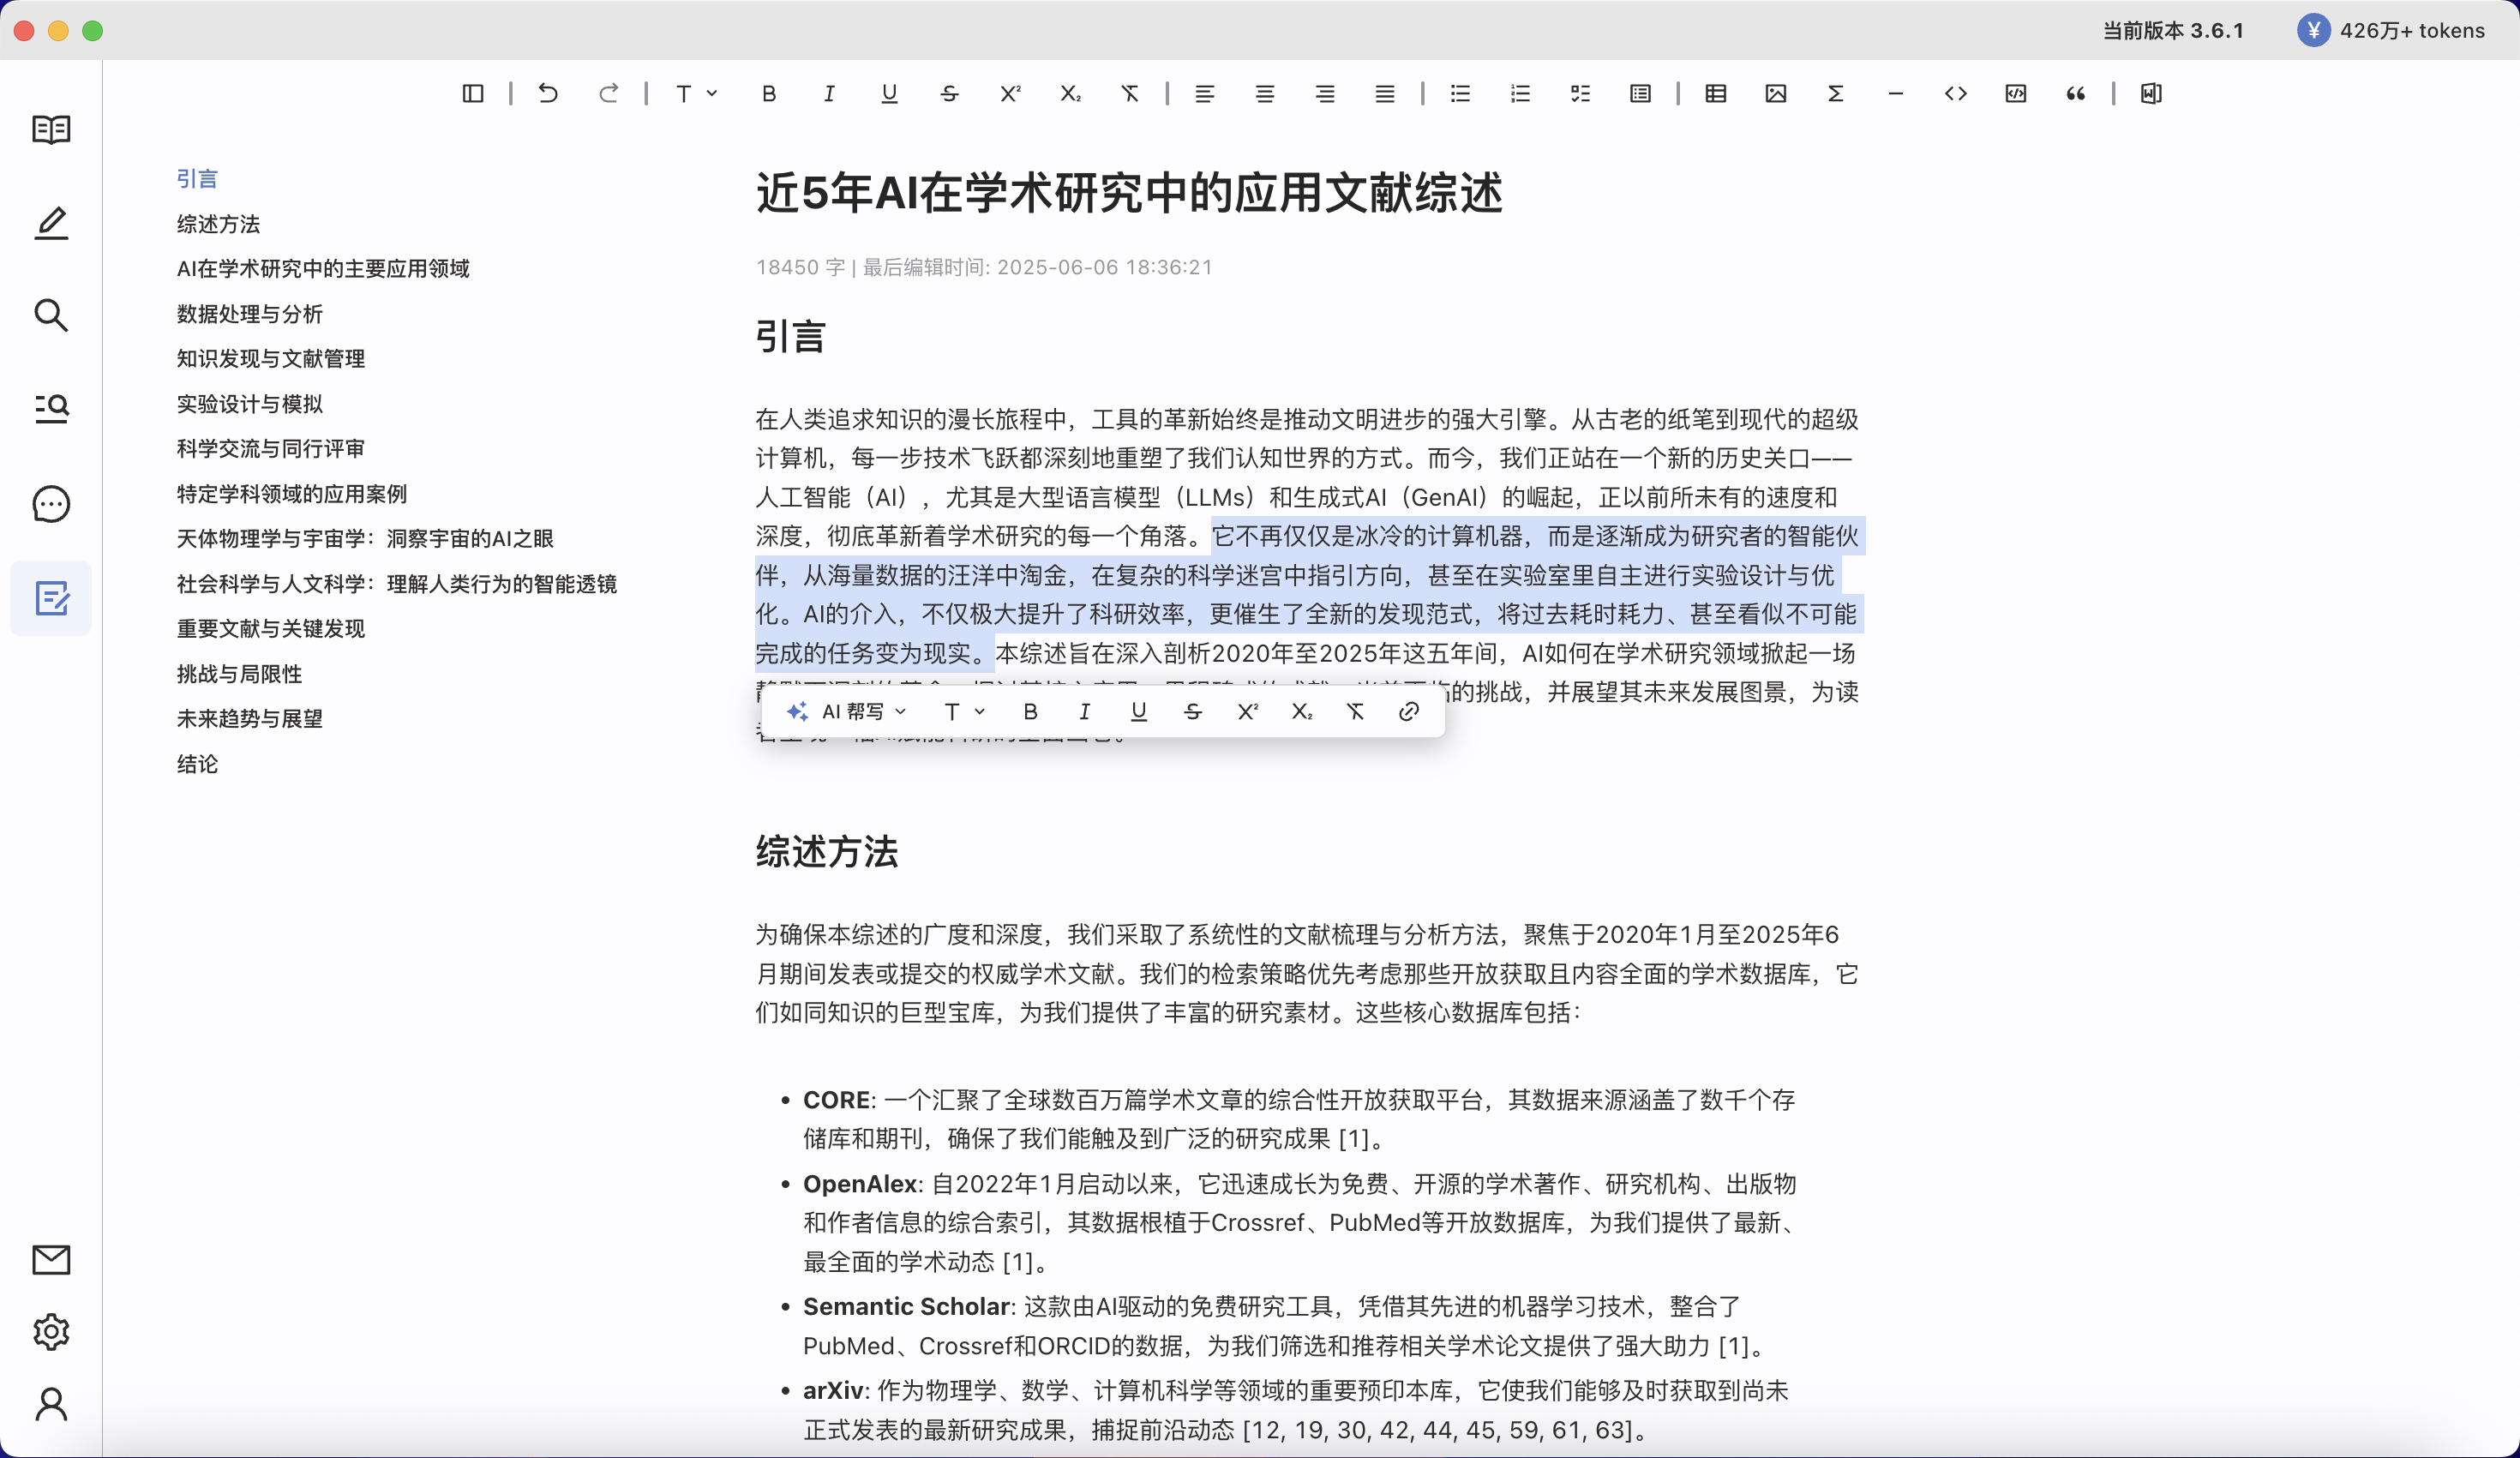The image size is (2520, 1458).
Task: Open the pen writing sidebar icon
Action: tap(51, 222)
